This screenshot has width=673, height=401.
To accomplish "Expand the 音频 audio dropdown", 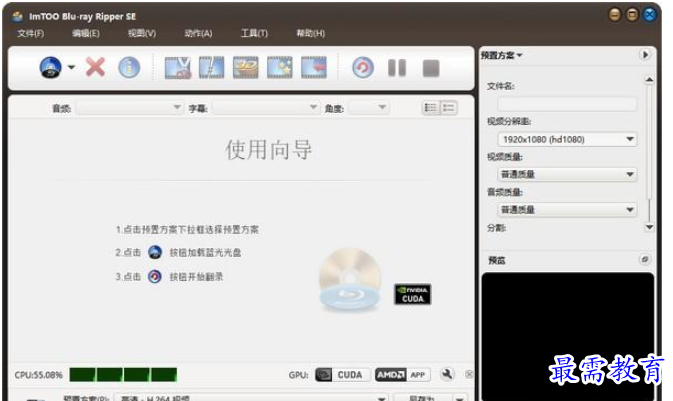I will pos(129,108).
